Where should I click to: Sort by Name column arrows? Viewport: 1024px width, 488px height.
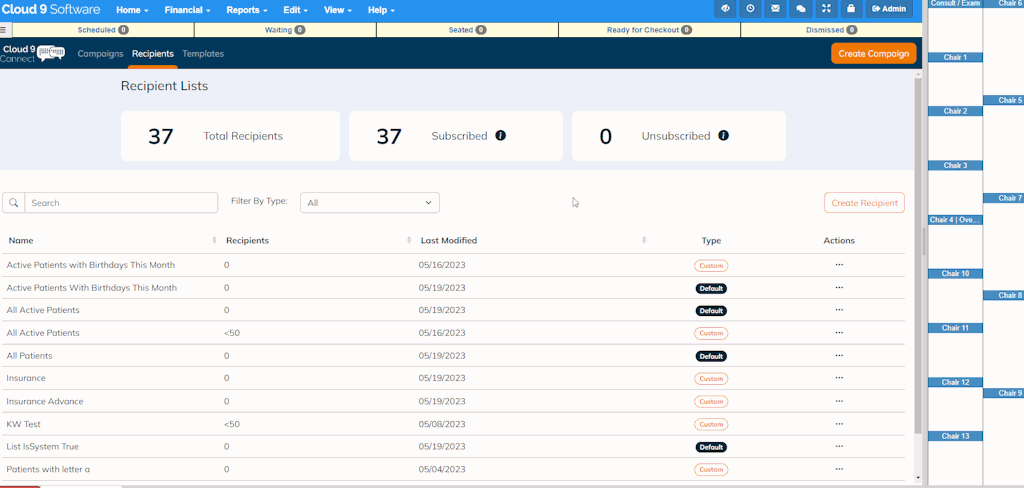tap(215, 240)
